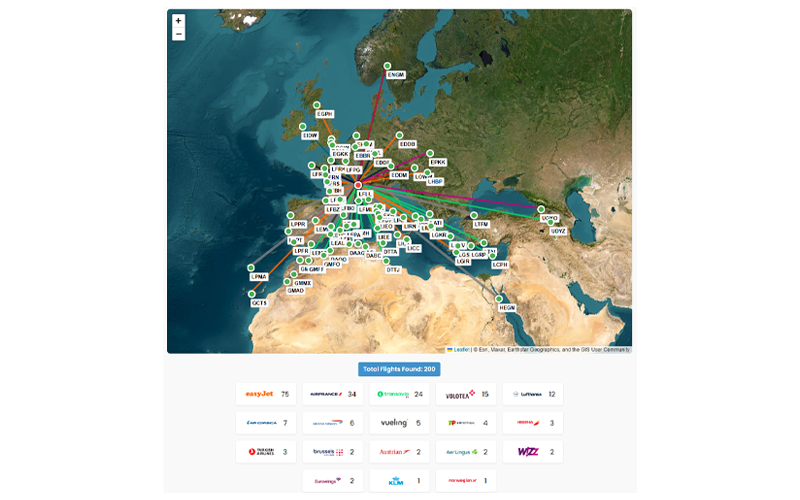Select the Turkish Airlines card
Screen dimensions: 800x500
coord(266,452)
